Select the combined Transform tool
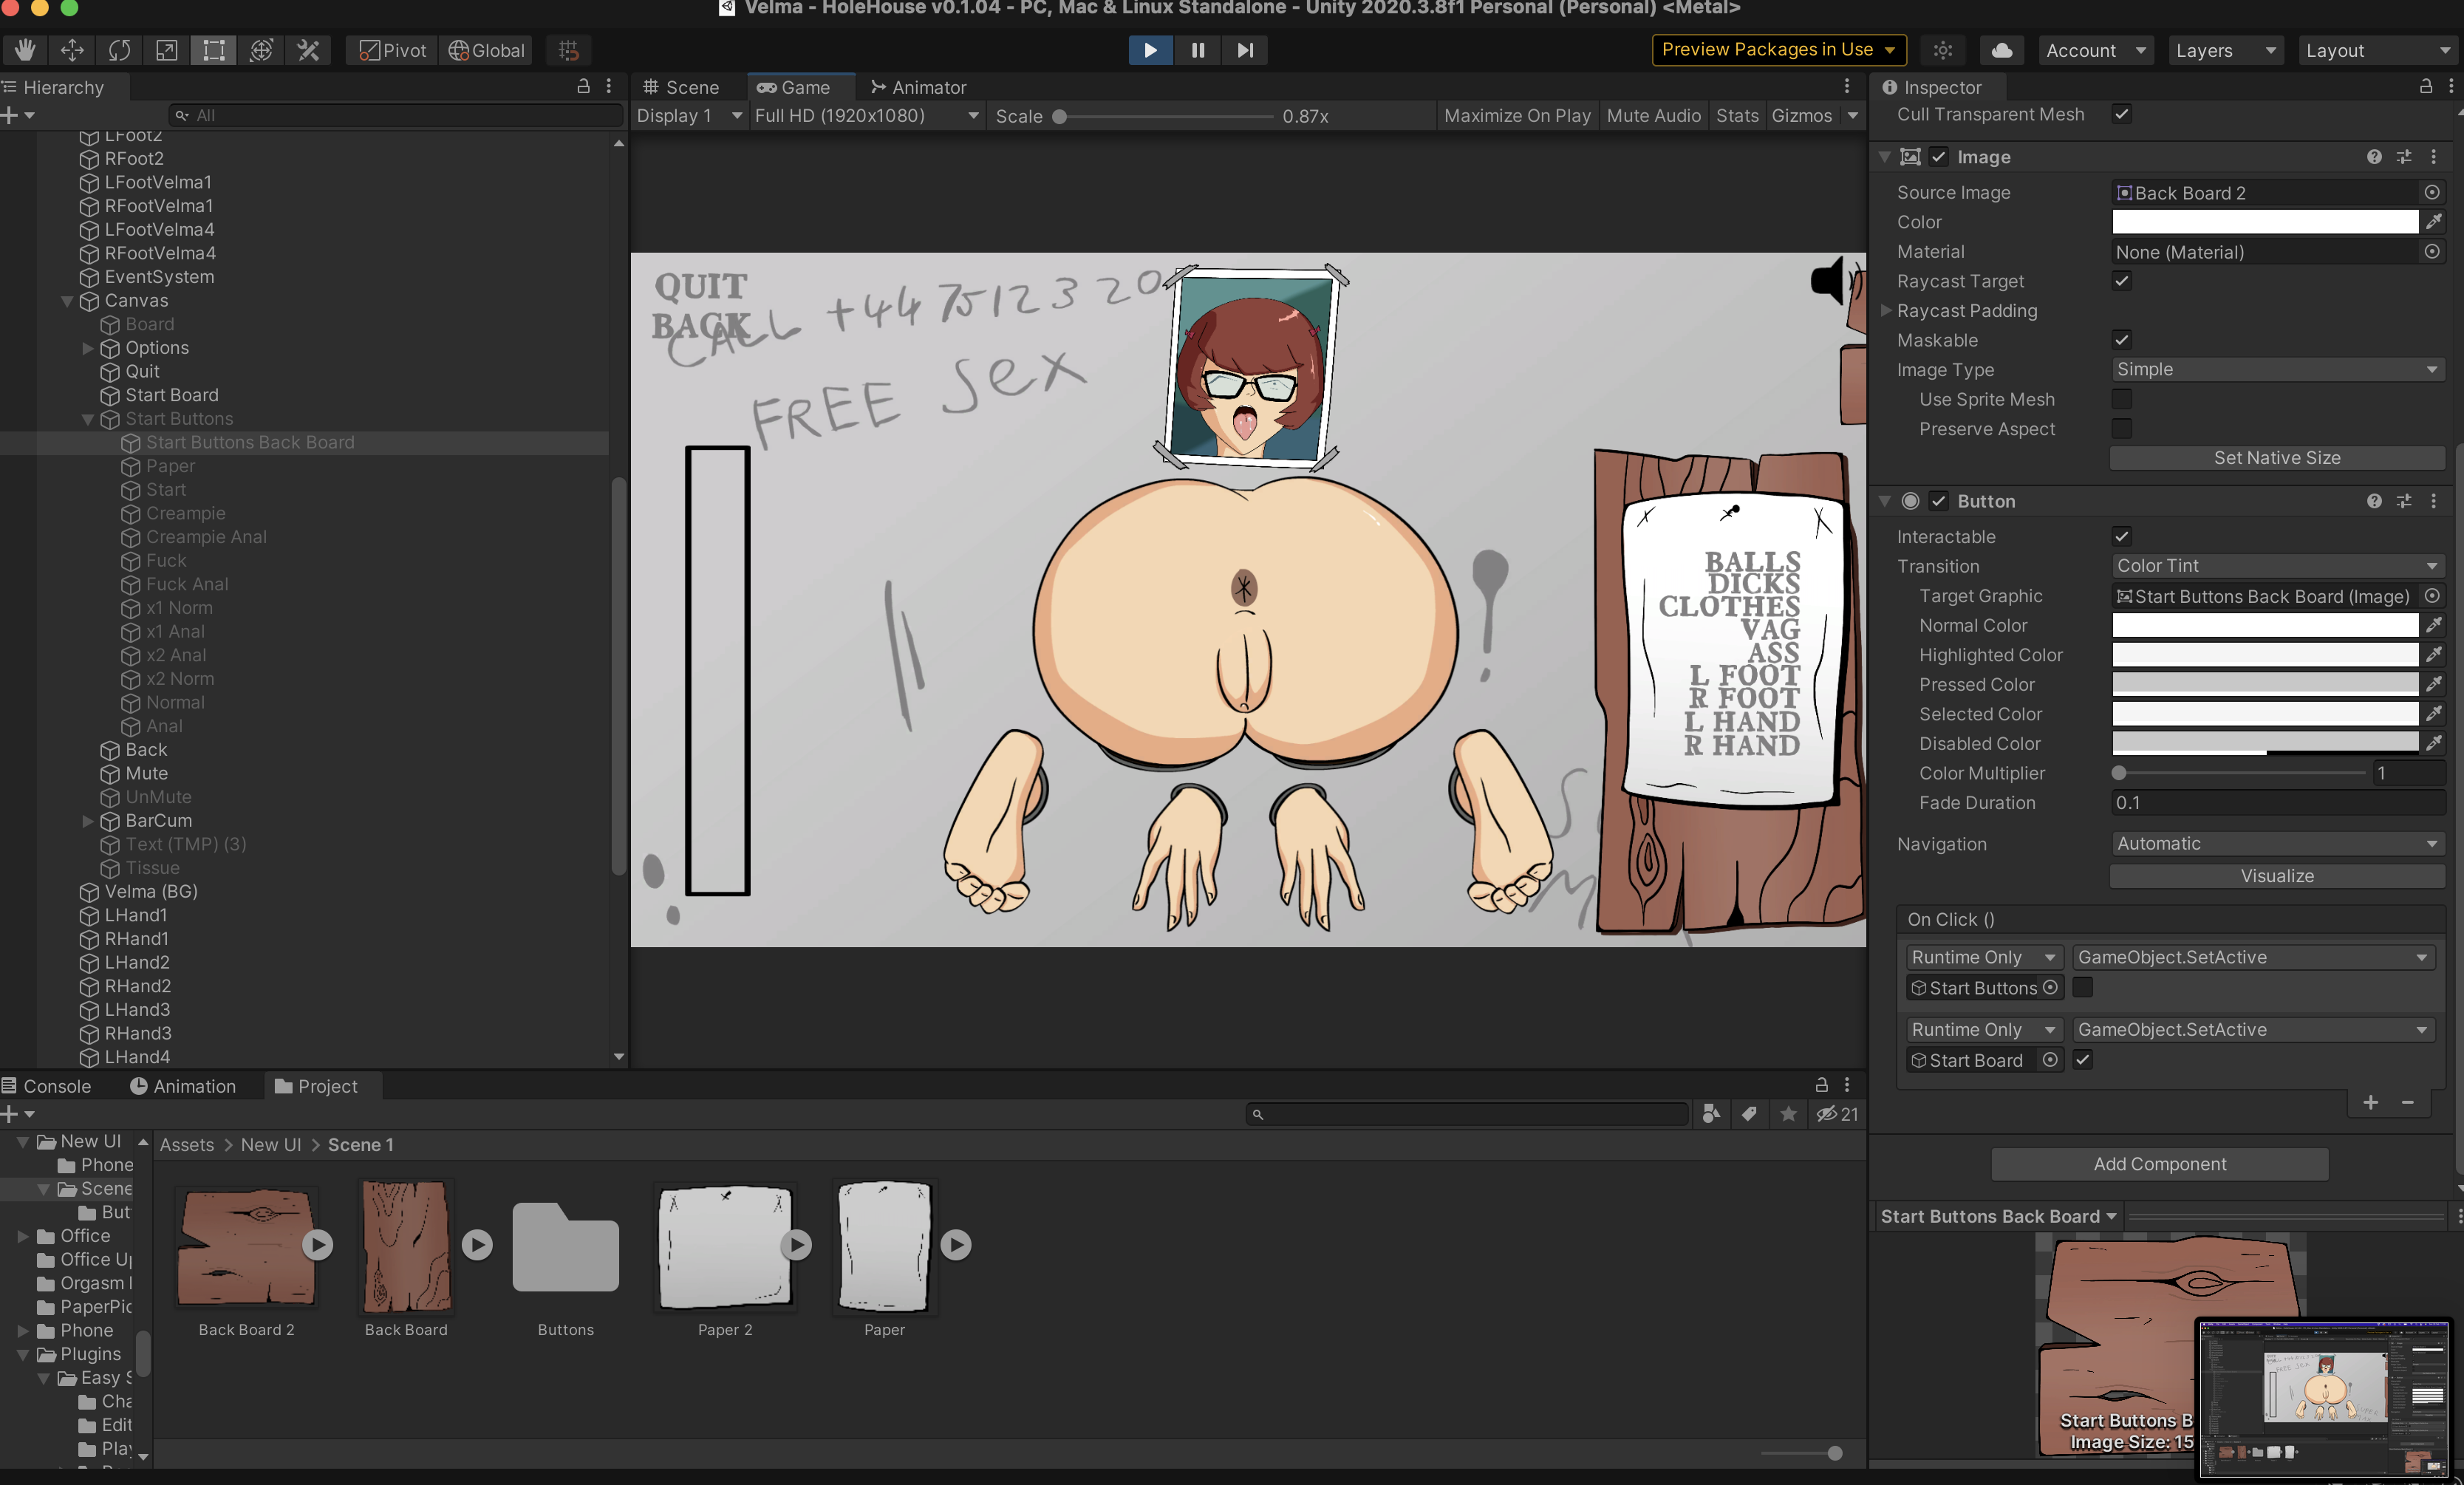 tap(261, 50)
